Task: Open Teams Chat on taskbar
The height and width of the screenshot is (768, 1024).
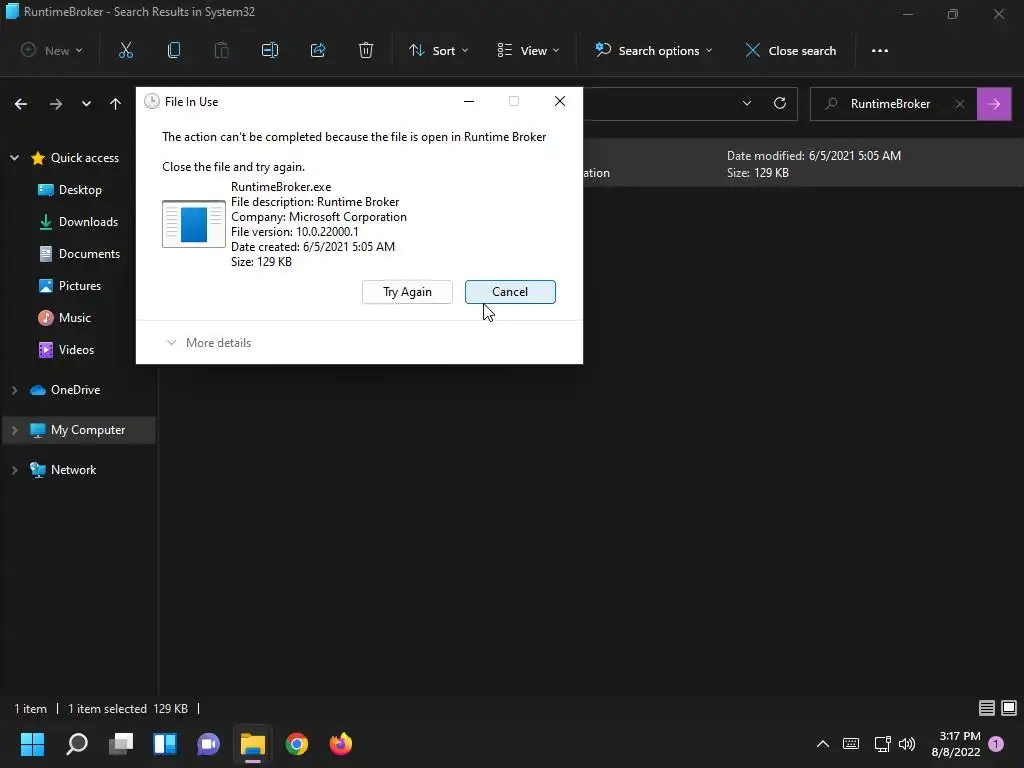Action: point(209,744)
